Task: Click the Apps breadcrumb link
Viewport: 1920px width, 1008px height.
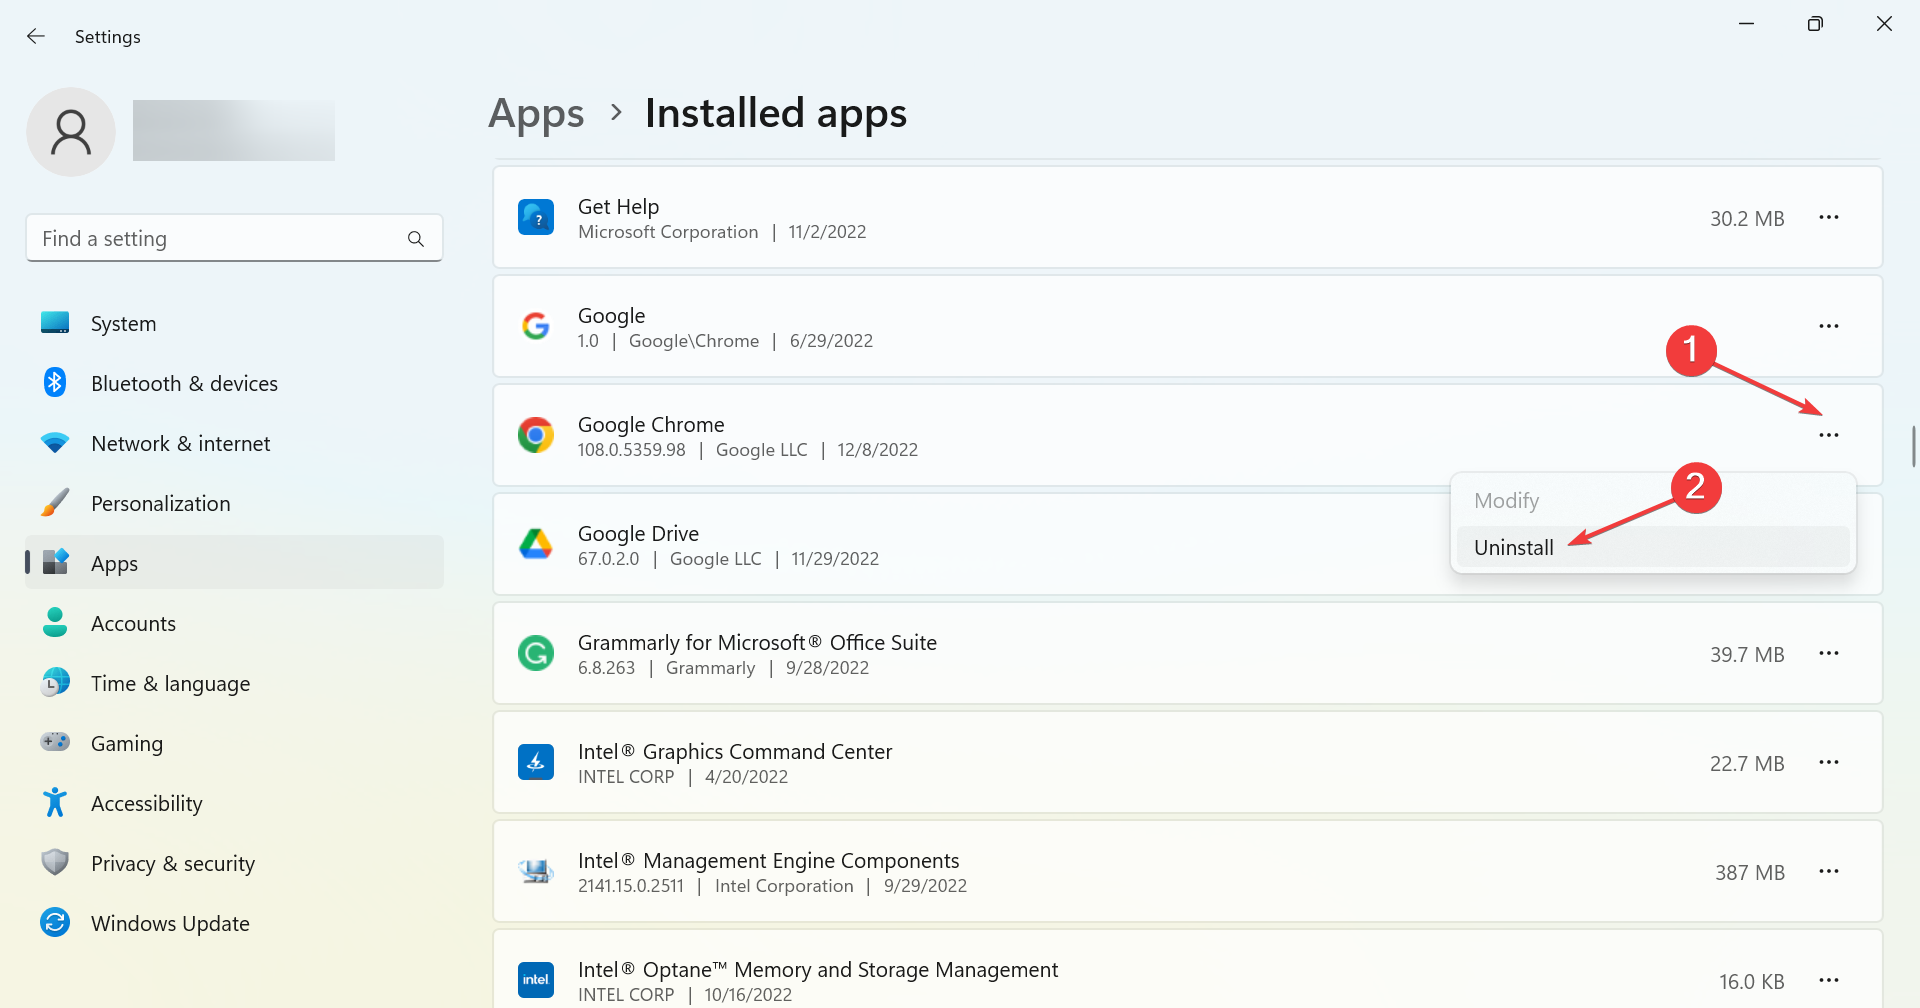Action: [x=536, y=113]
